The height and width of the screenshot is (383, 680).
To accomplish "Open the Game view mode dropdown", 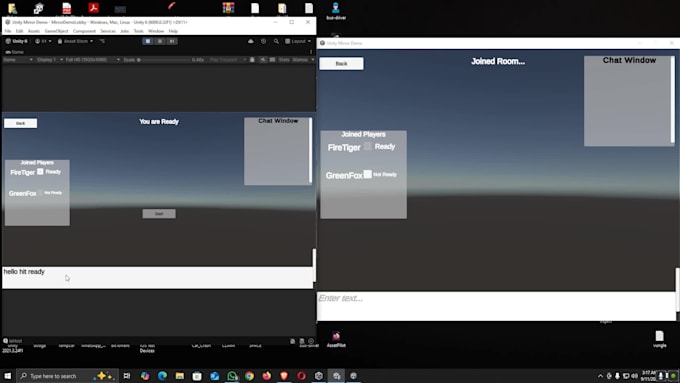I will (18, 60).
